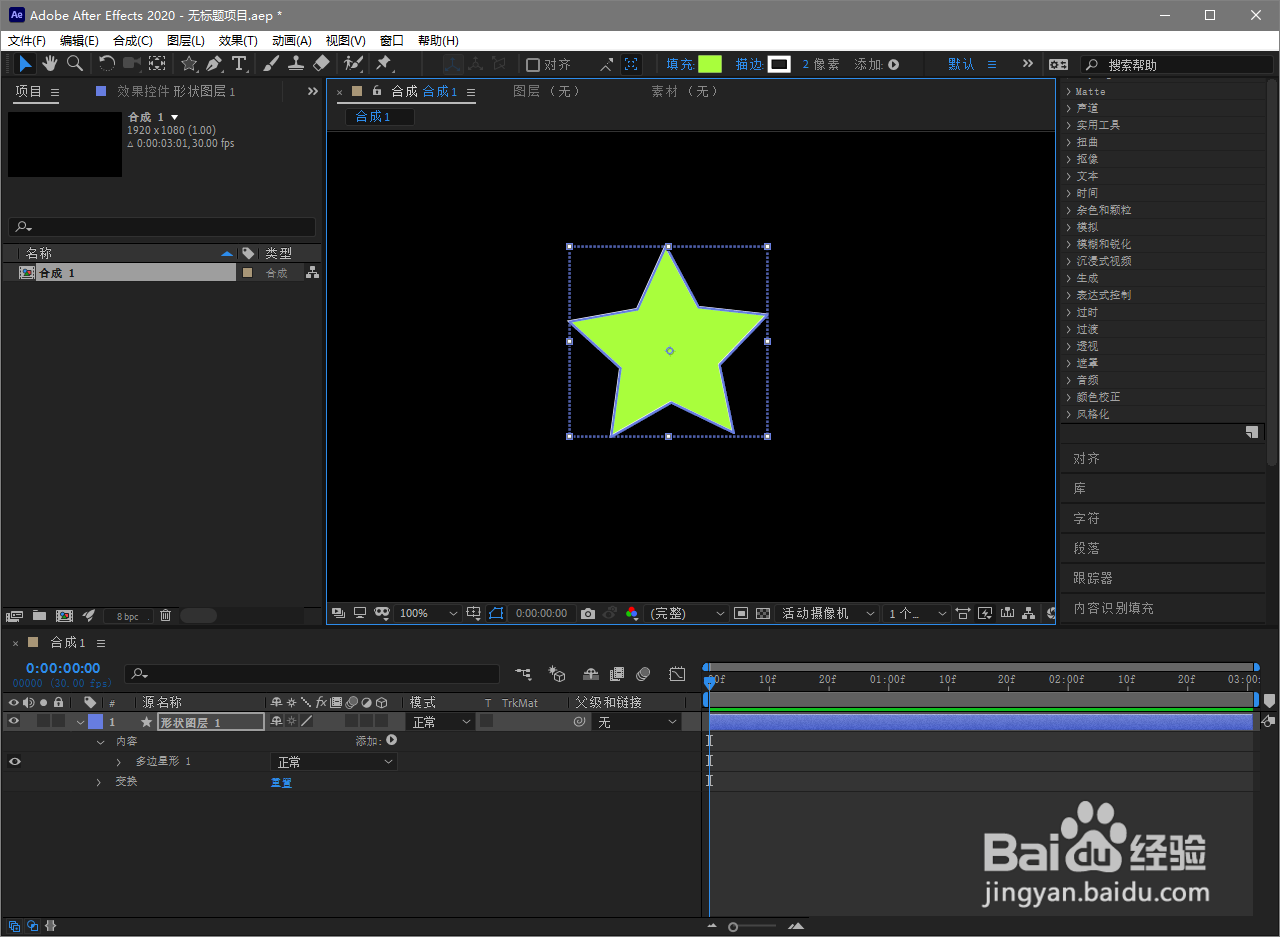The height and width of the screenshot is (937, 1280).
Task: Select the Type text tool
Action: coord(239,64)
